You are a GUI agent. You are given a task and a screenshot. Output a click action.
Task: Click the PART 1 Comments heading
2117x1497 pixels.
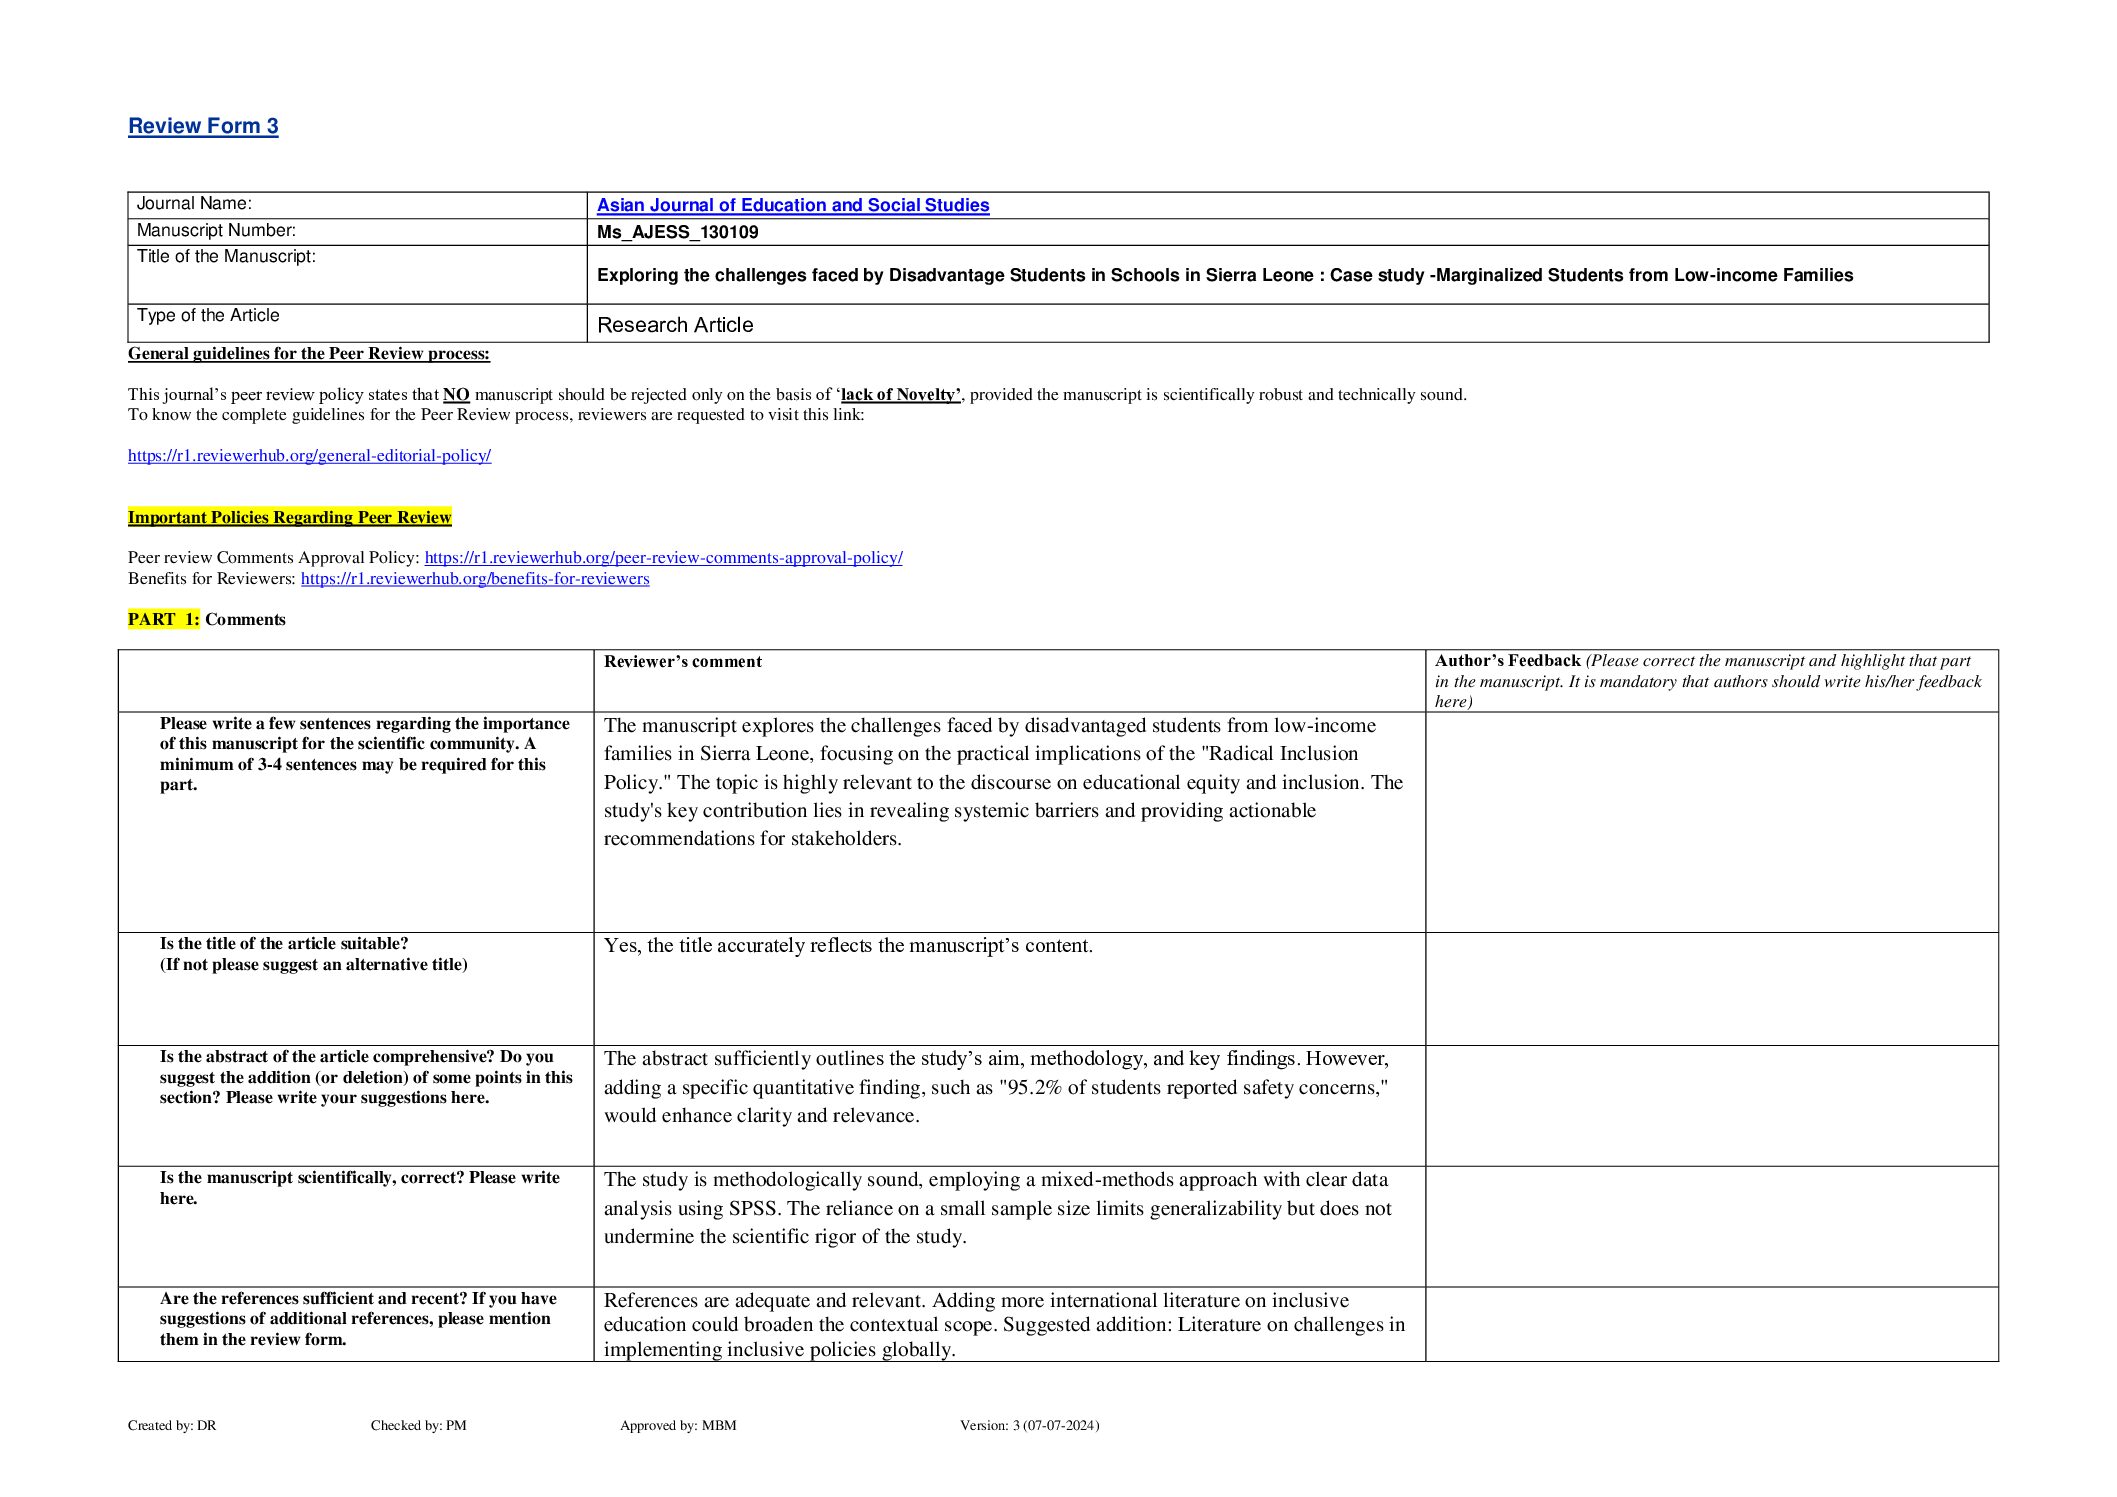[x=206, y=620]
